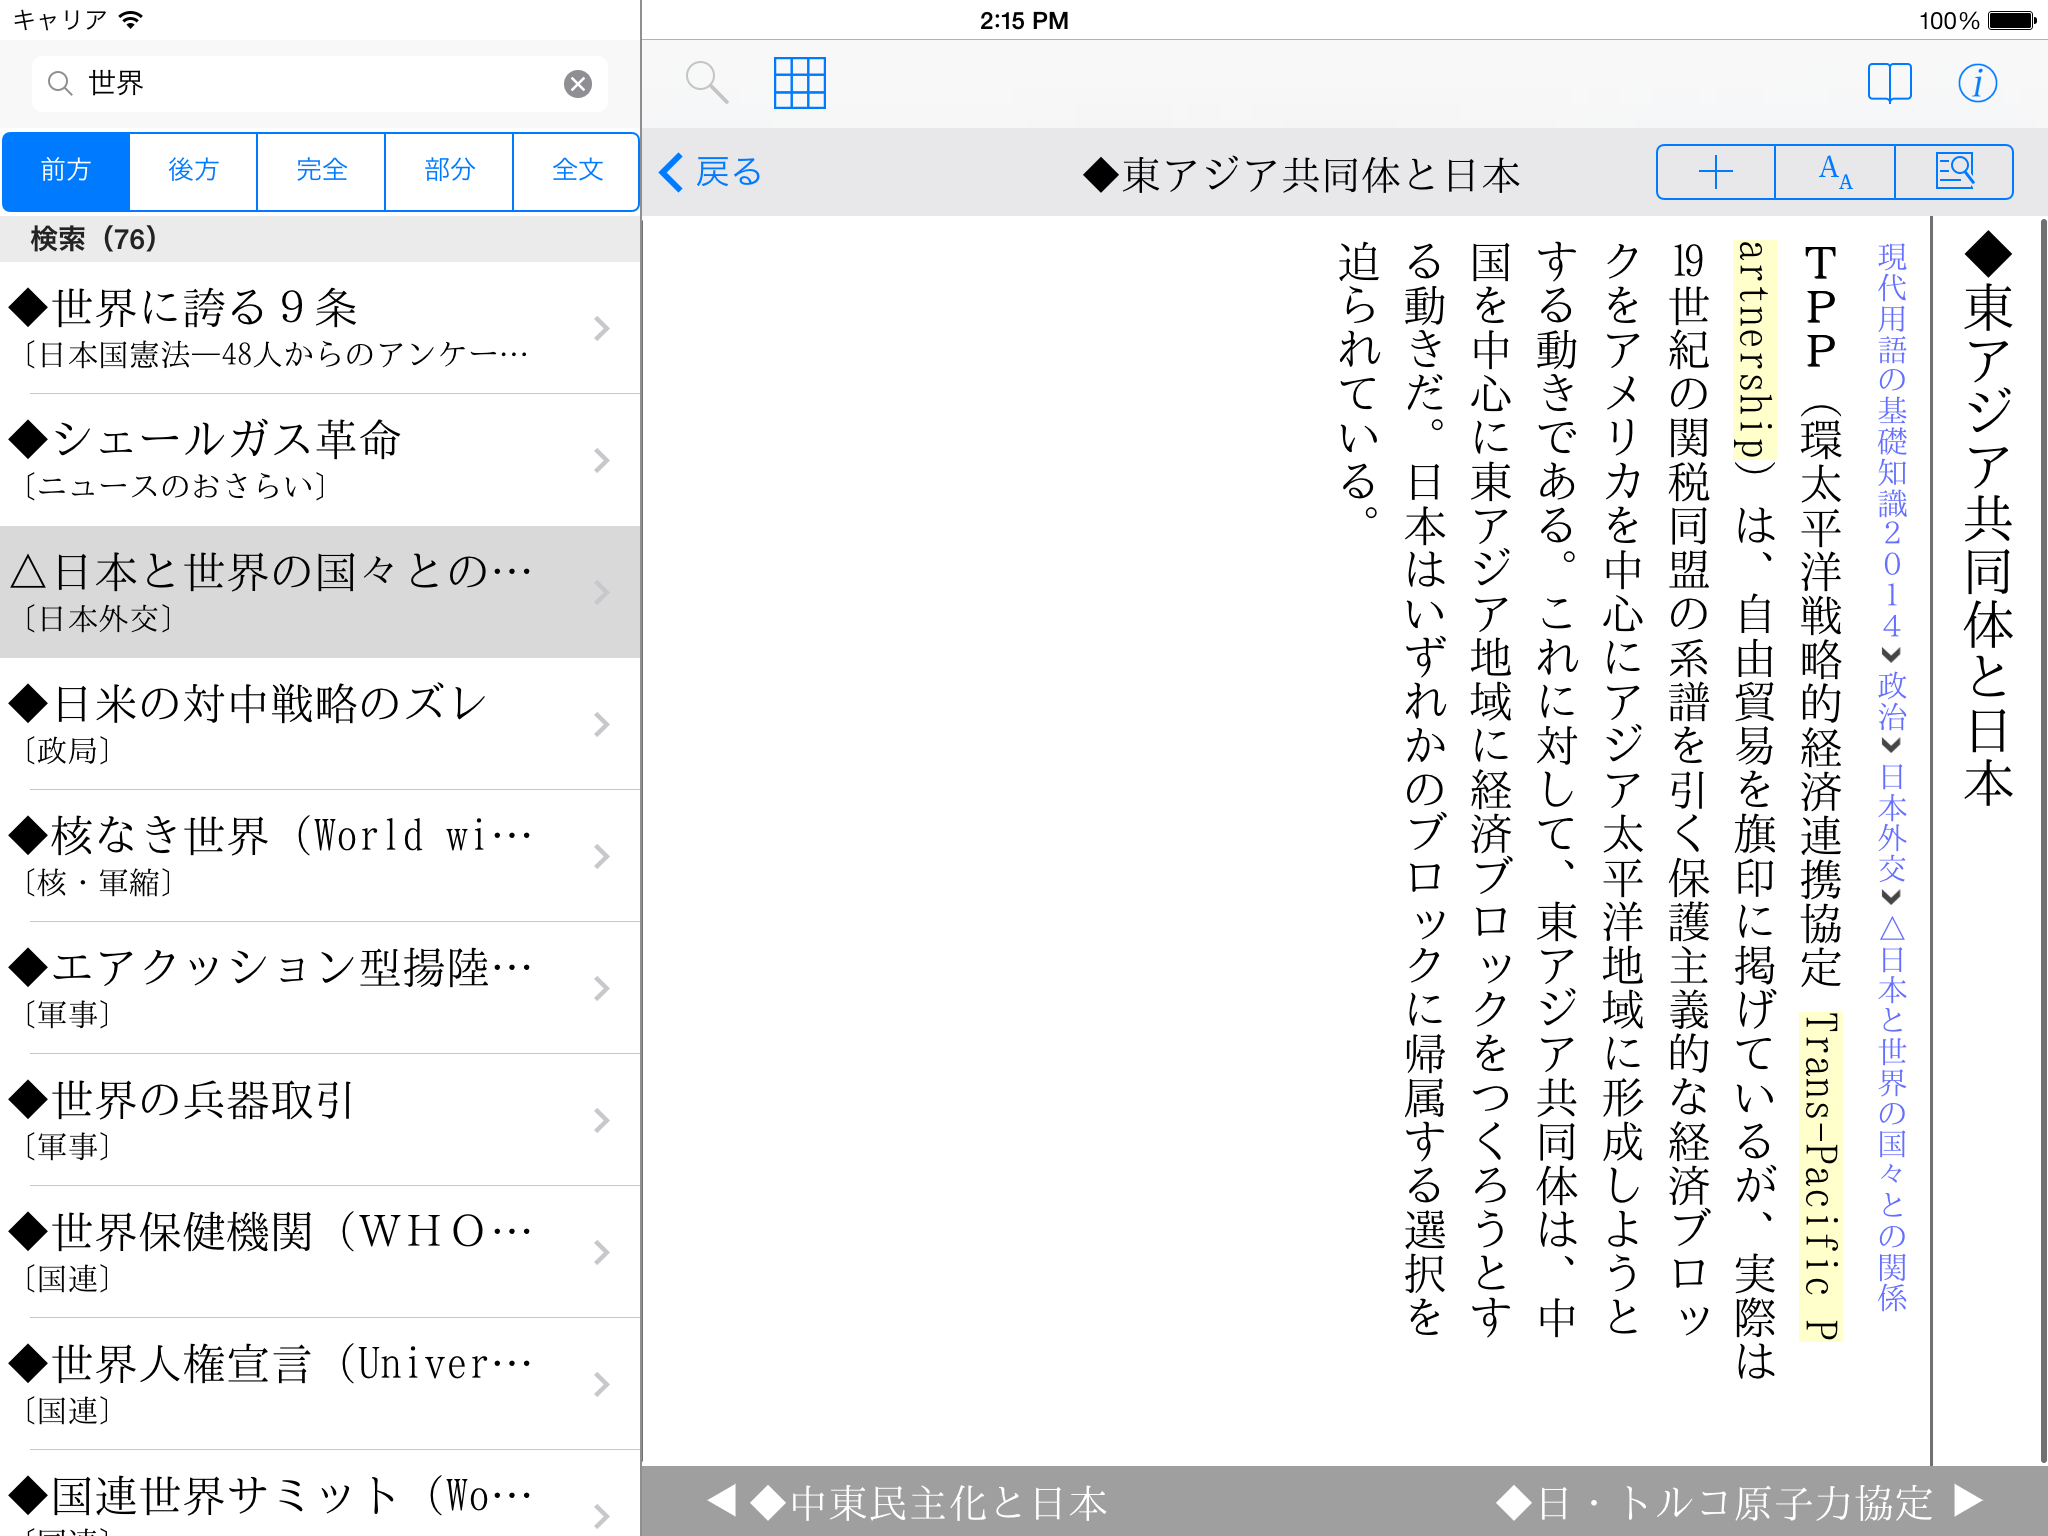Open the grid index view icon
Image resolution: width=2048 pixels, height=1536 pixels.
799,82
